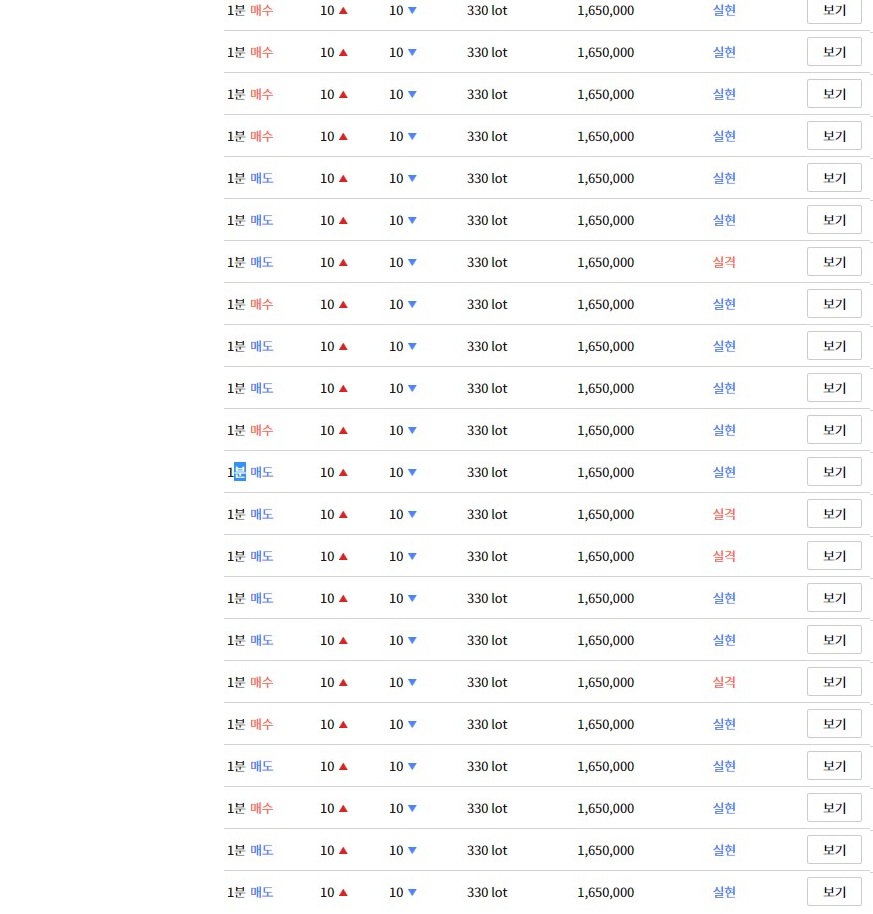Click 330 lot in the 매수 실격 row
This screenshot has width=873, height=914.
tap(487, 682)
